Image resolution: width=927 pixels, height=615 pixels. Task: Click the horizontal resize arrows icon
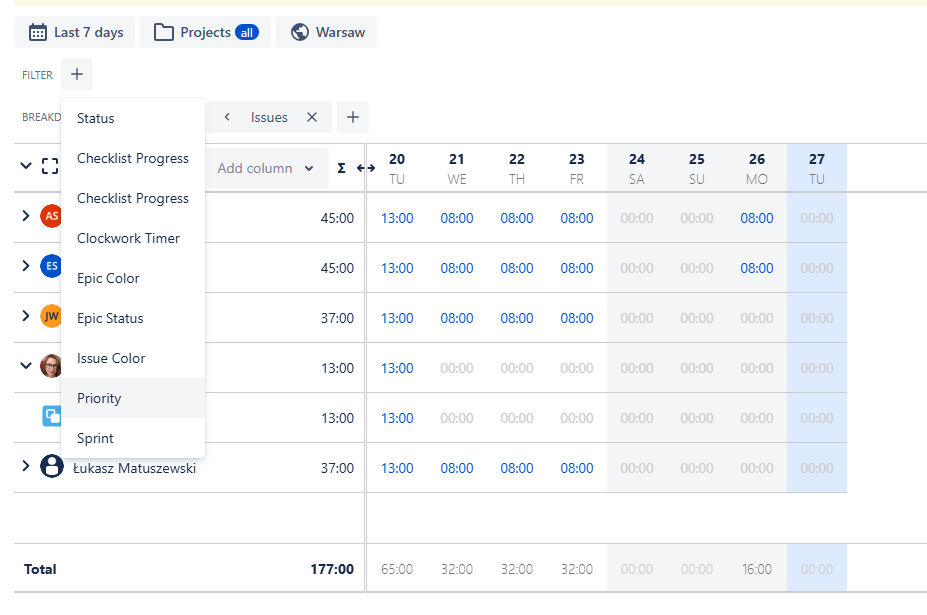pyautogui.click(x=366, y=168)
